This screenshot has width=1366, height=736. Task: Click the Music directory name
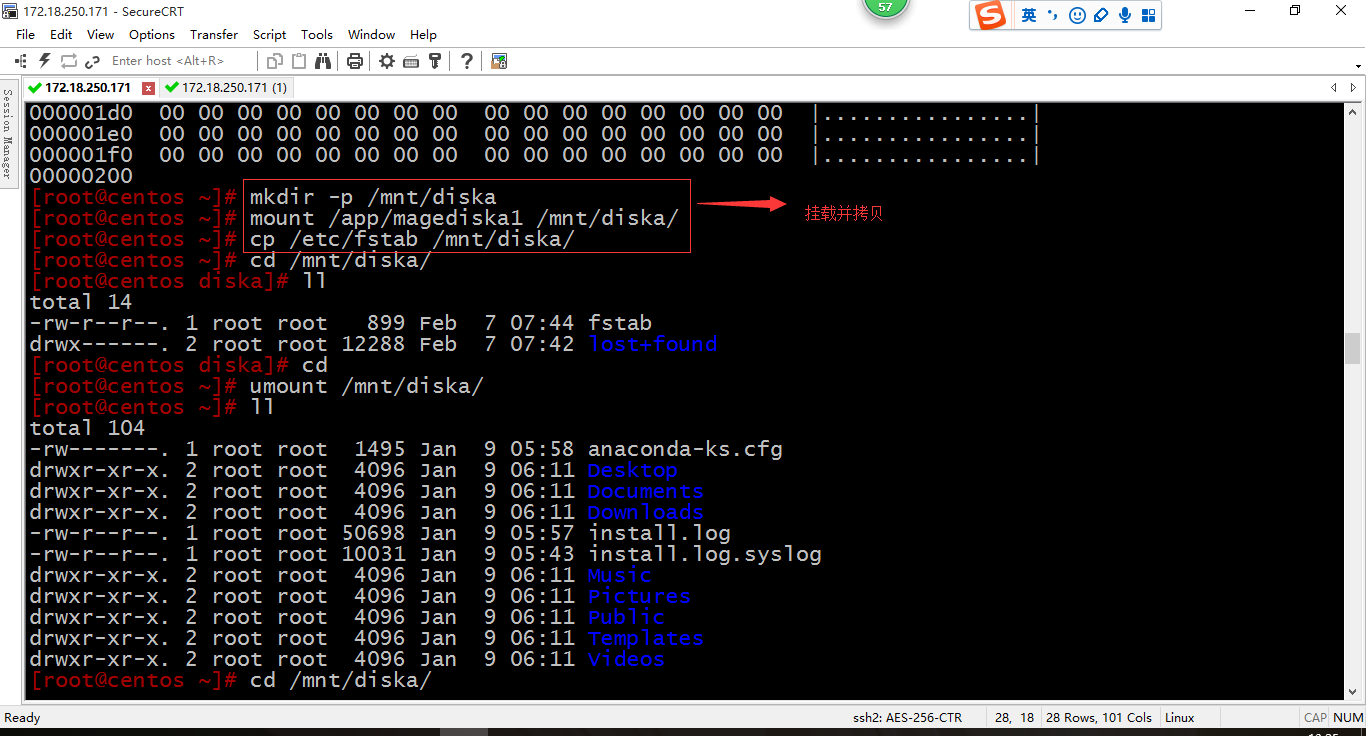pos(619,575)
